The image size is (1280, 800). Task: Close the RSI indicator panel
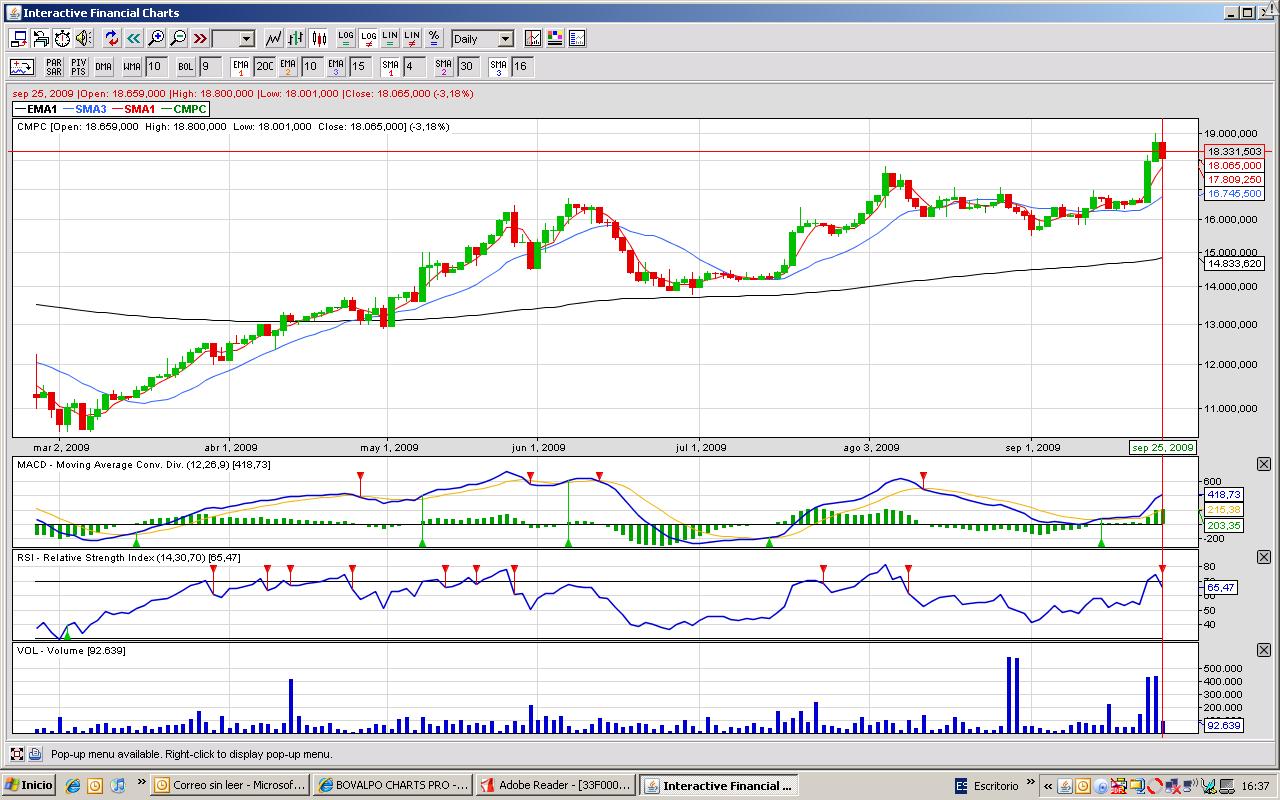coord(1263,557)
